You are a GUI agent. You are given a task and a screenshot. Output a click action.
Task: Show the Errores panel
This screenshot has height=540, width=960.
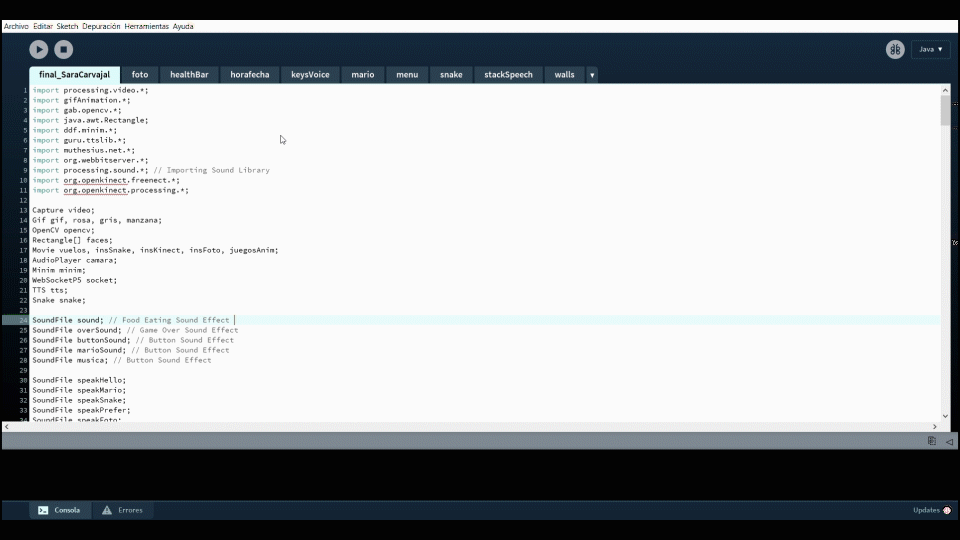[122, 510]
